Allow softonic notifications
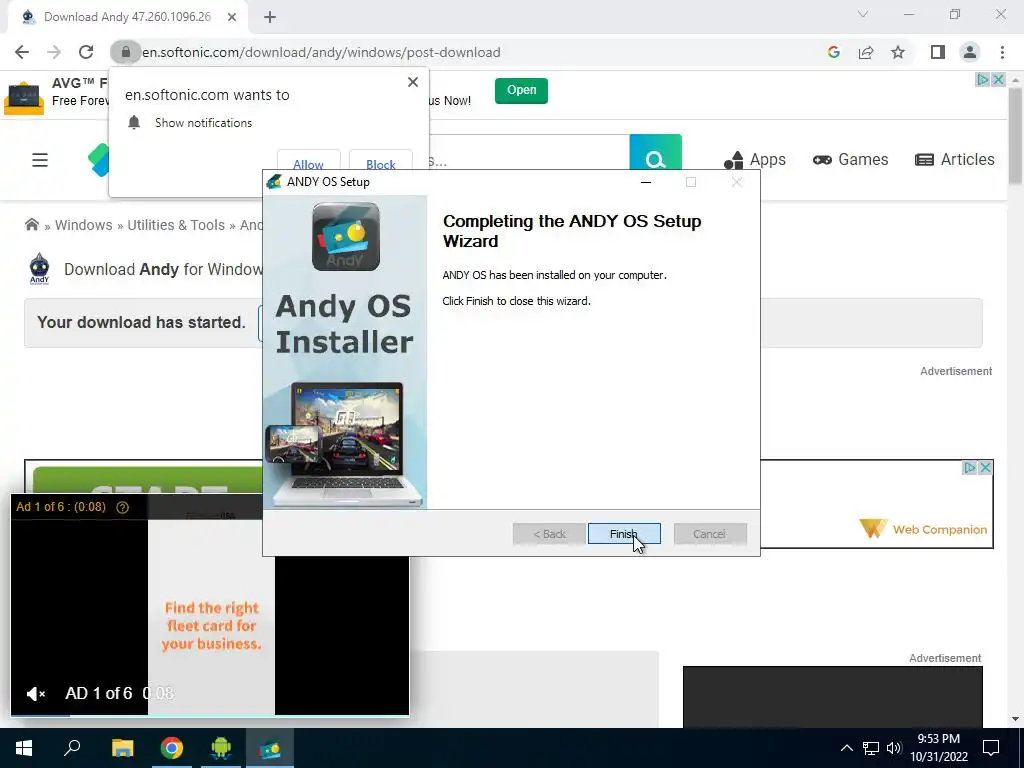Viewport: 1024px width, 768px height. [x=308, y=164]
